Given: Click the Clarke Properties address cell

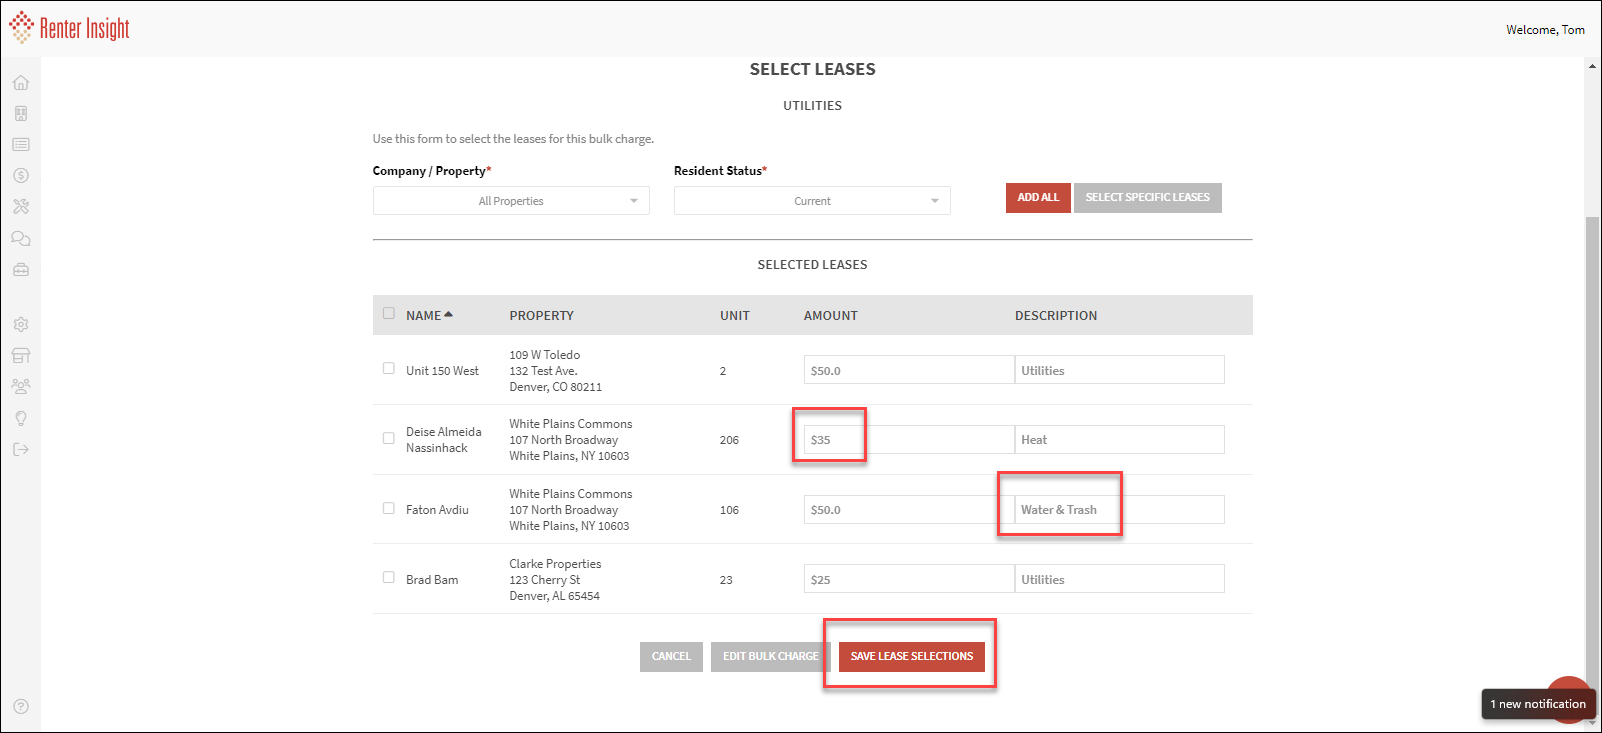Looking at the screenshot, I should point(555,580).
